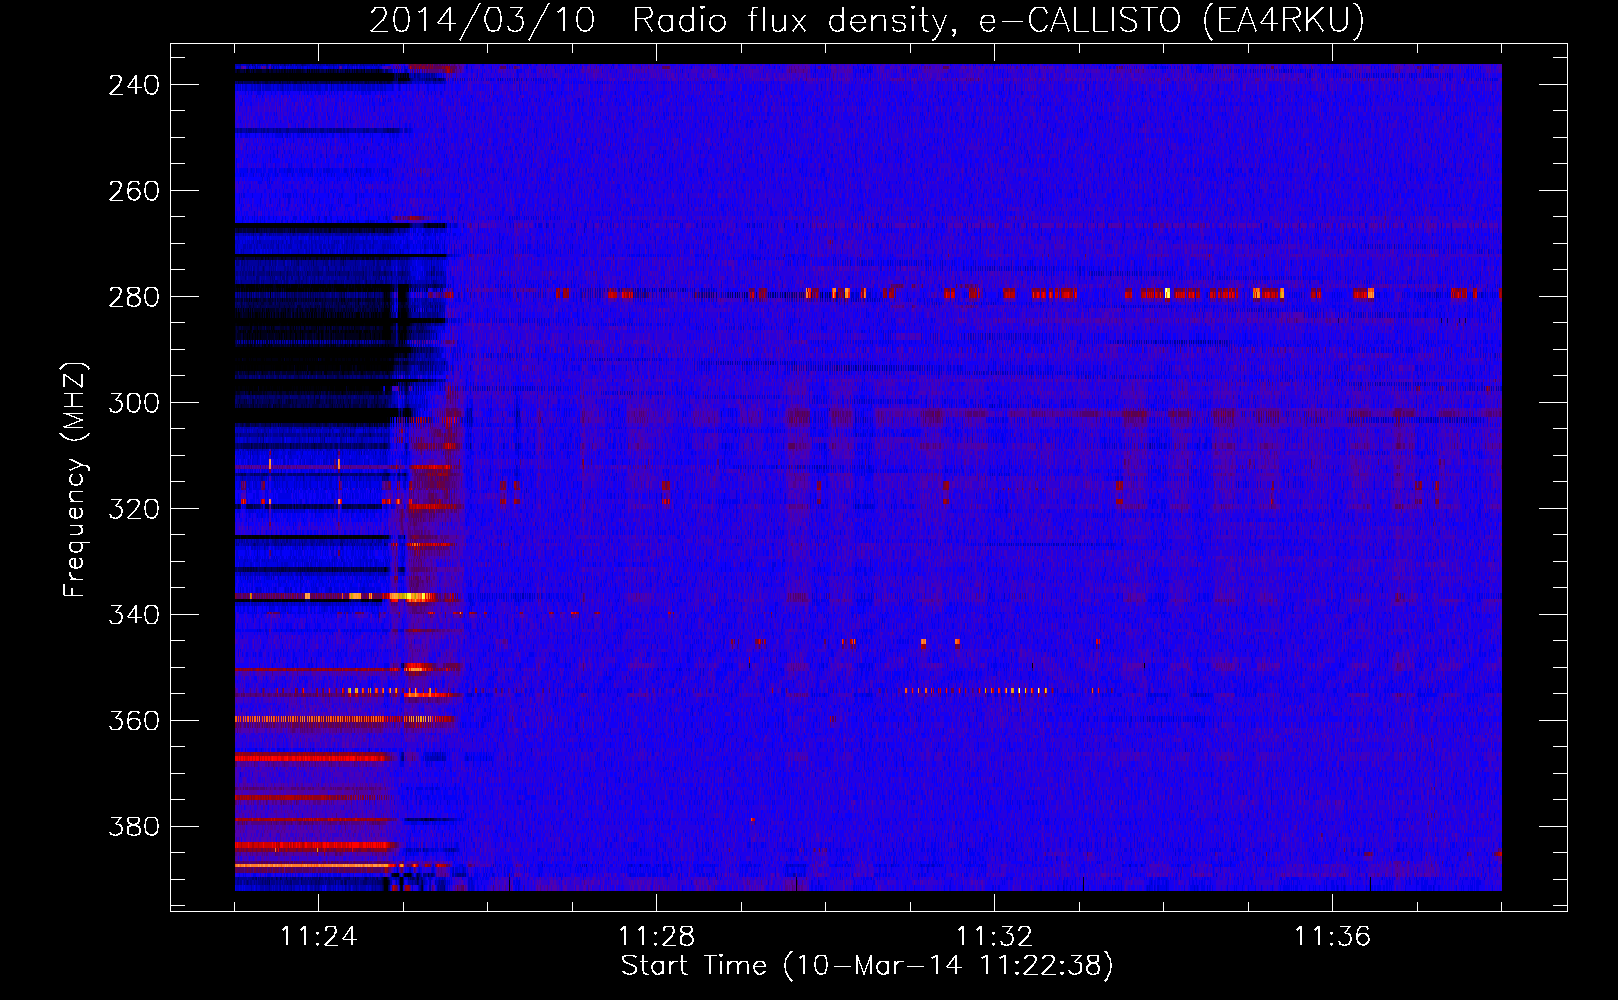The image size is (1618, 1000).
Task: Click the 380 frequency tick label
Action: tap(134, 827)
